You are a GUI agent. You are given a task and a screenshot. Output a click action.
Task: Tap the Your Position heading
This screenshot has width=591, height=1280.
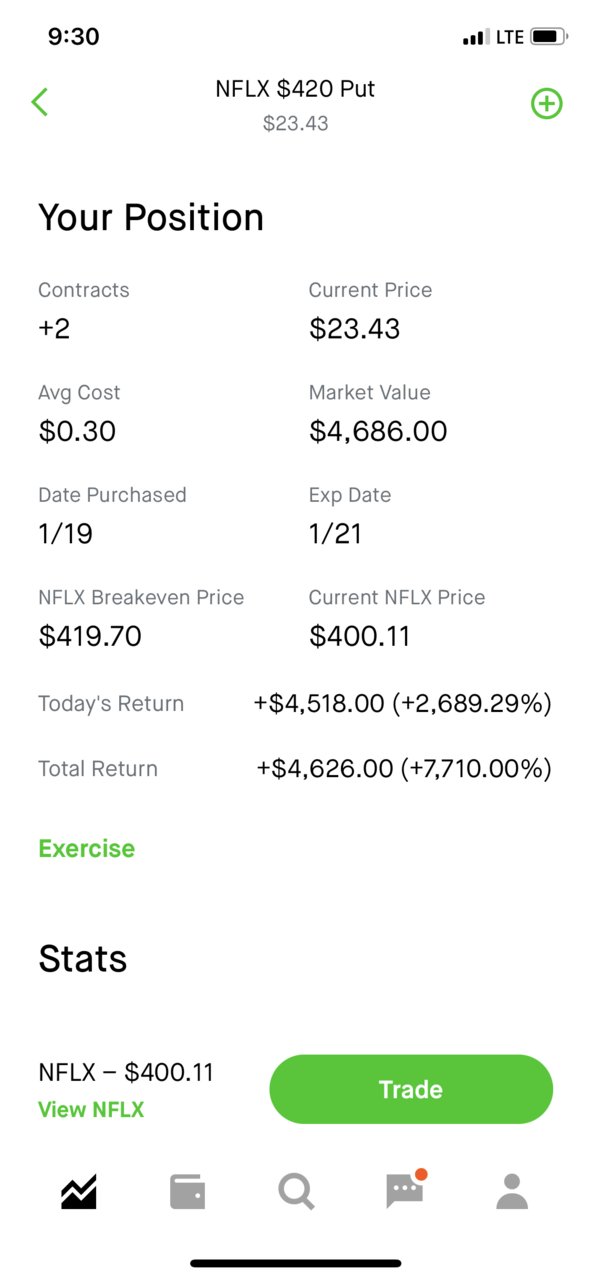(151, 217)
